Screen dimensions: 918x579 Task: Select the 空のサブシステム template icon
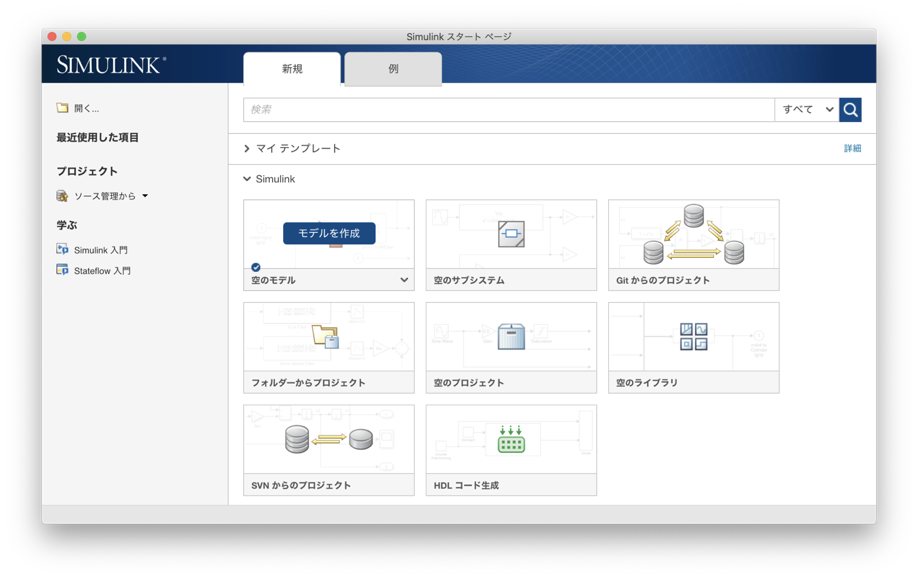tap(511, 234)
